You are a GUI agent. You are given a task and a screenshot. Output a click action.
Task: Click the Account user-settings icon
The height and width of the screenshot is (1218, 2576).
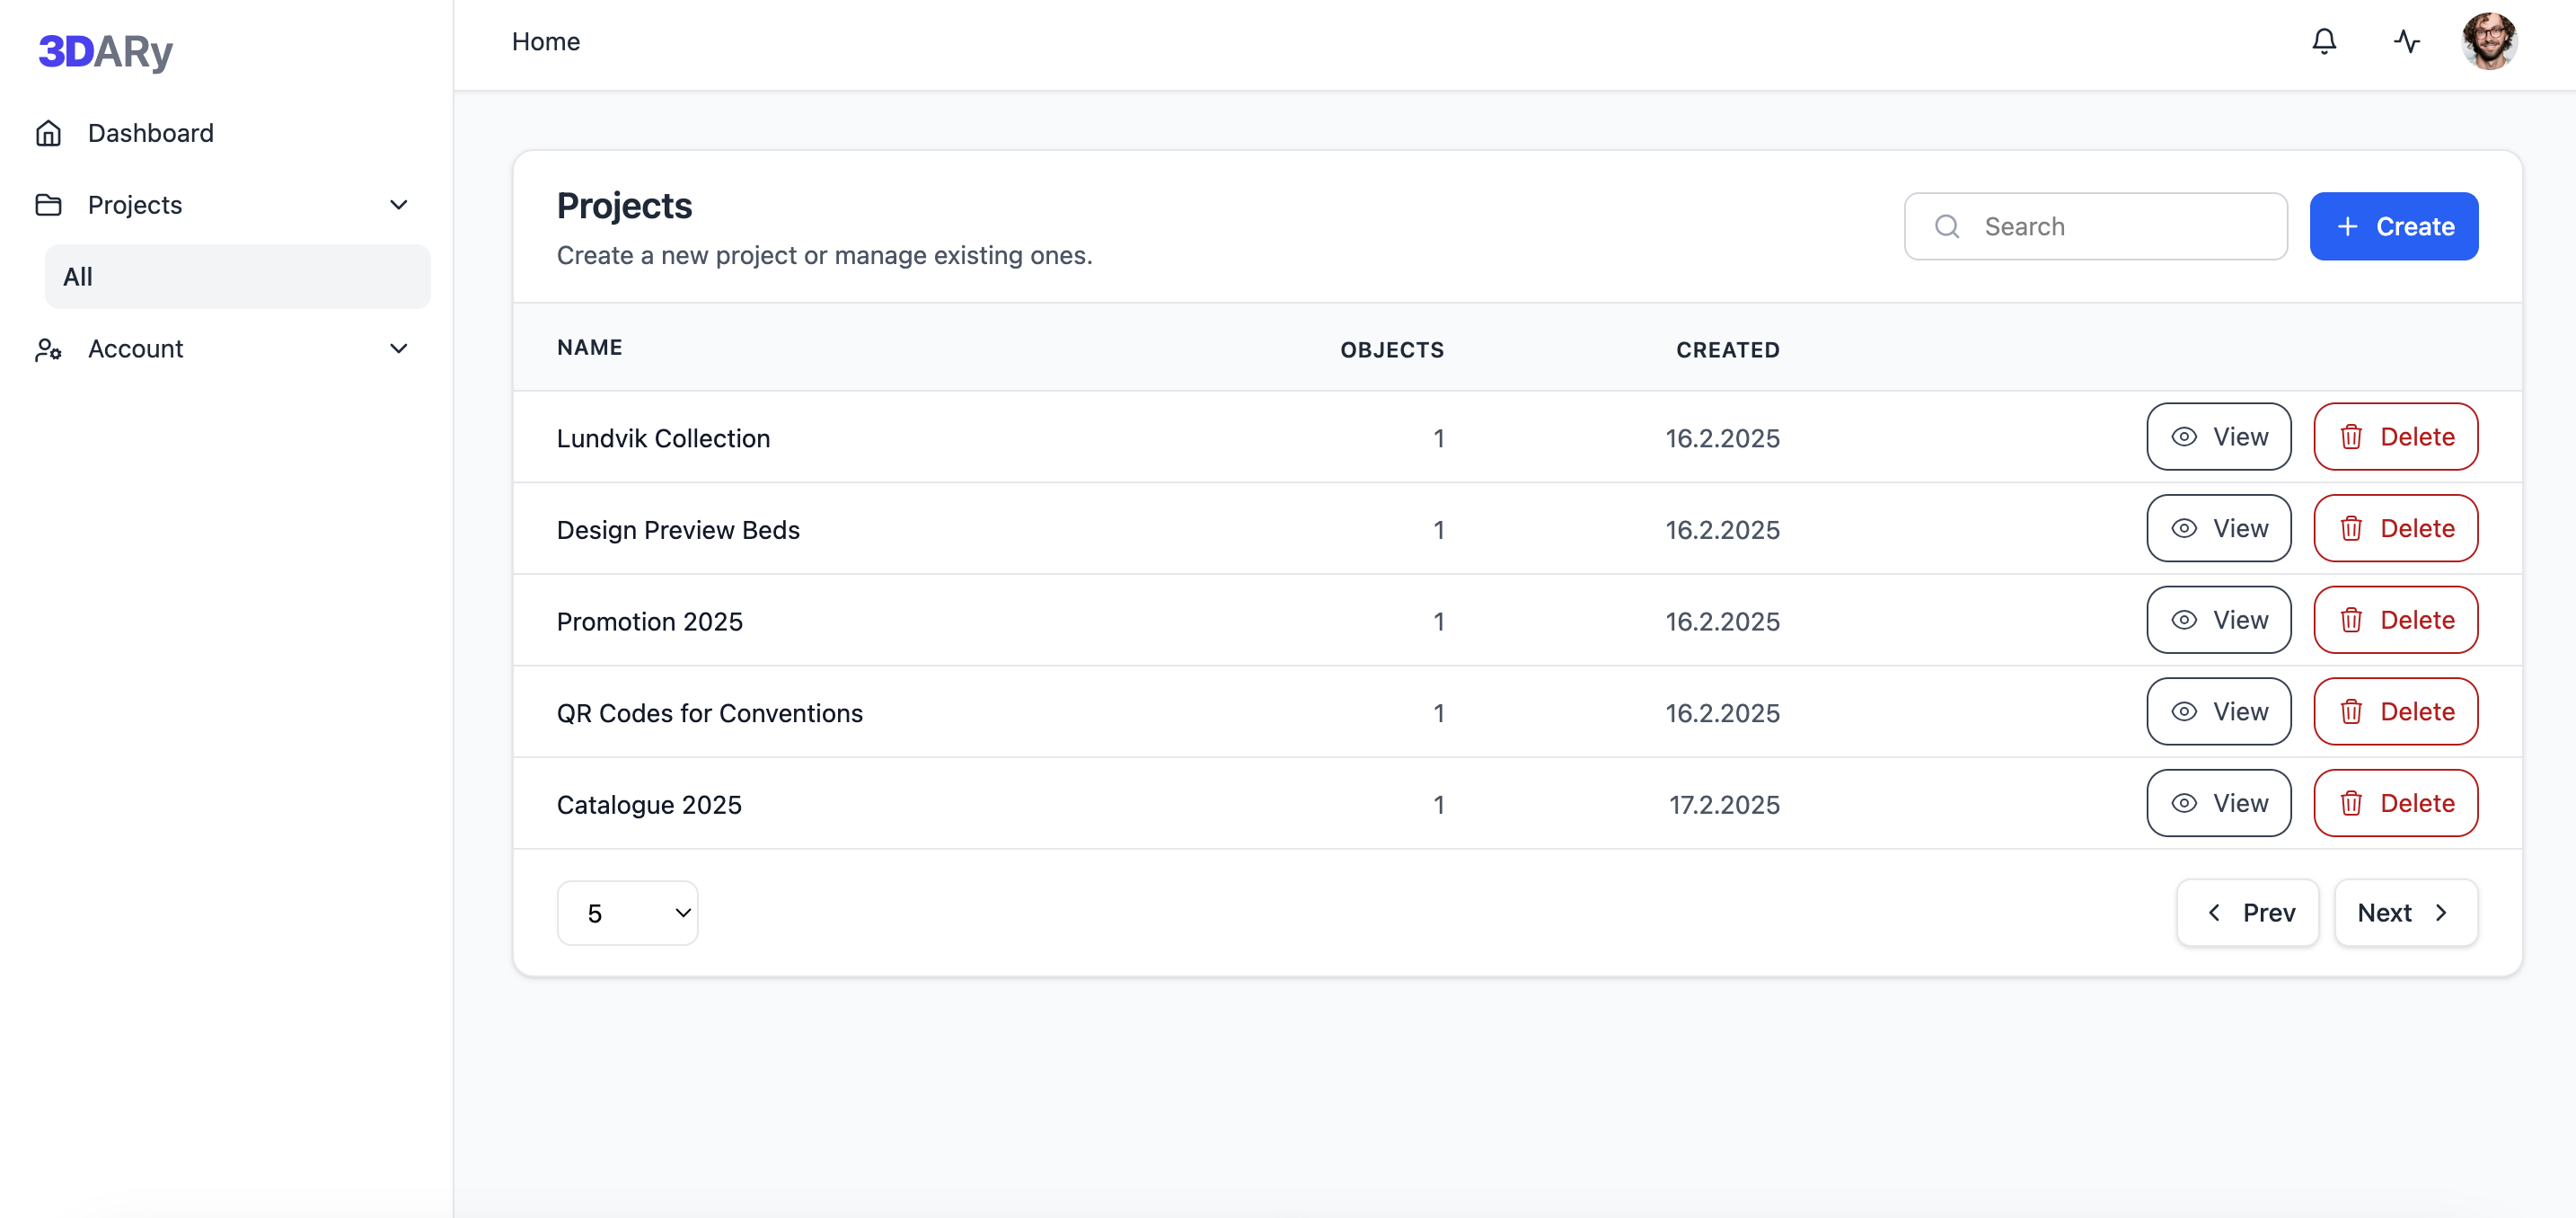(48, 349)
